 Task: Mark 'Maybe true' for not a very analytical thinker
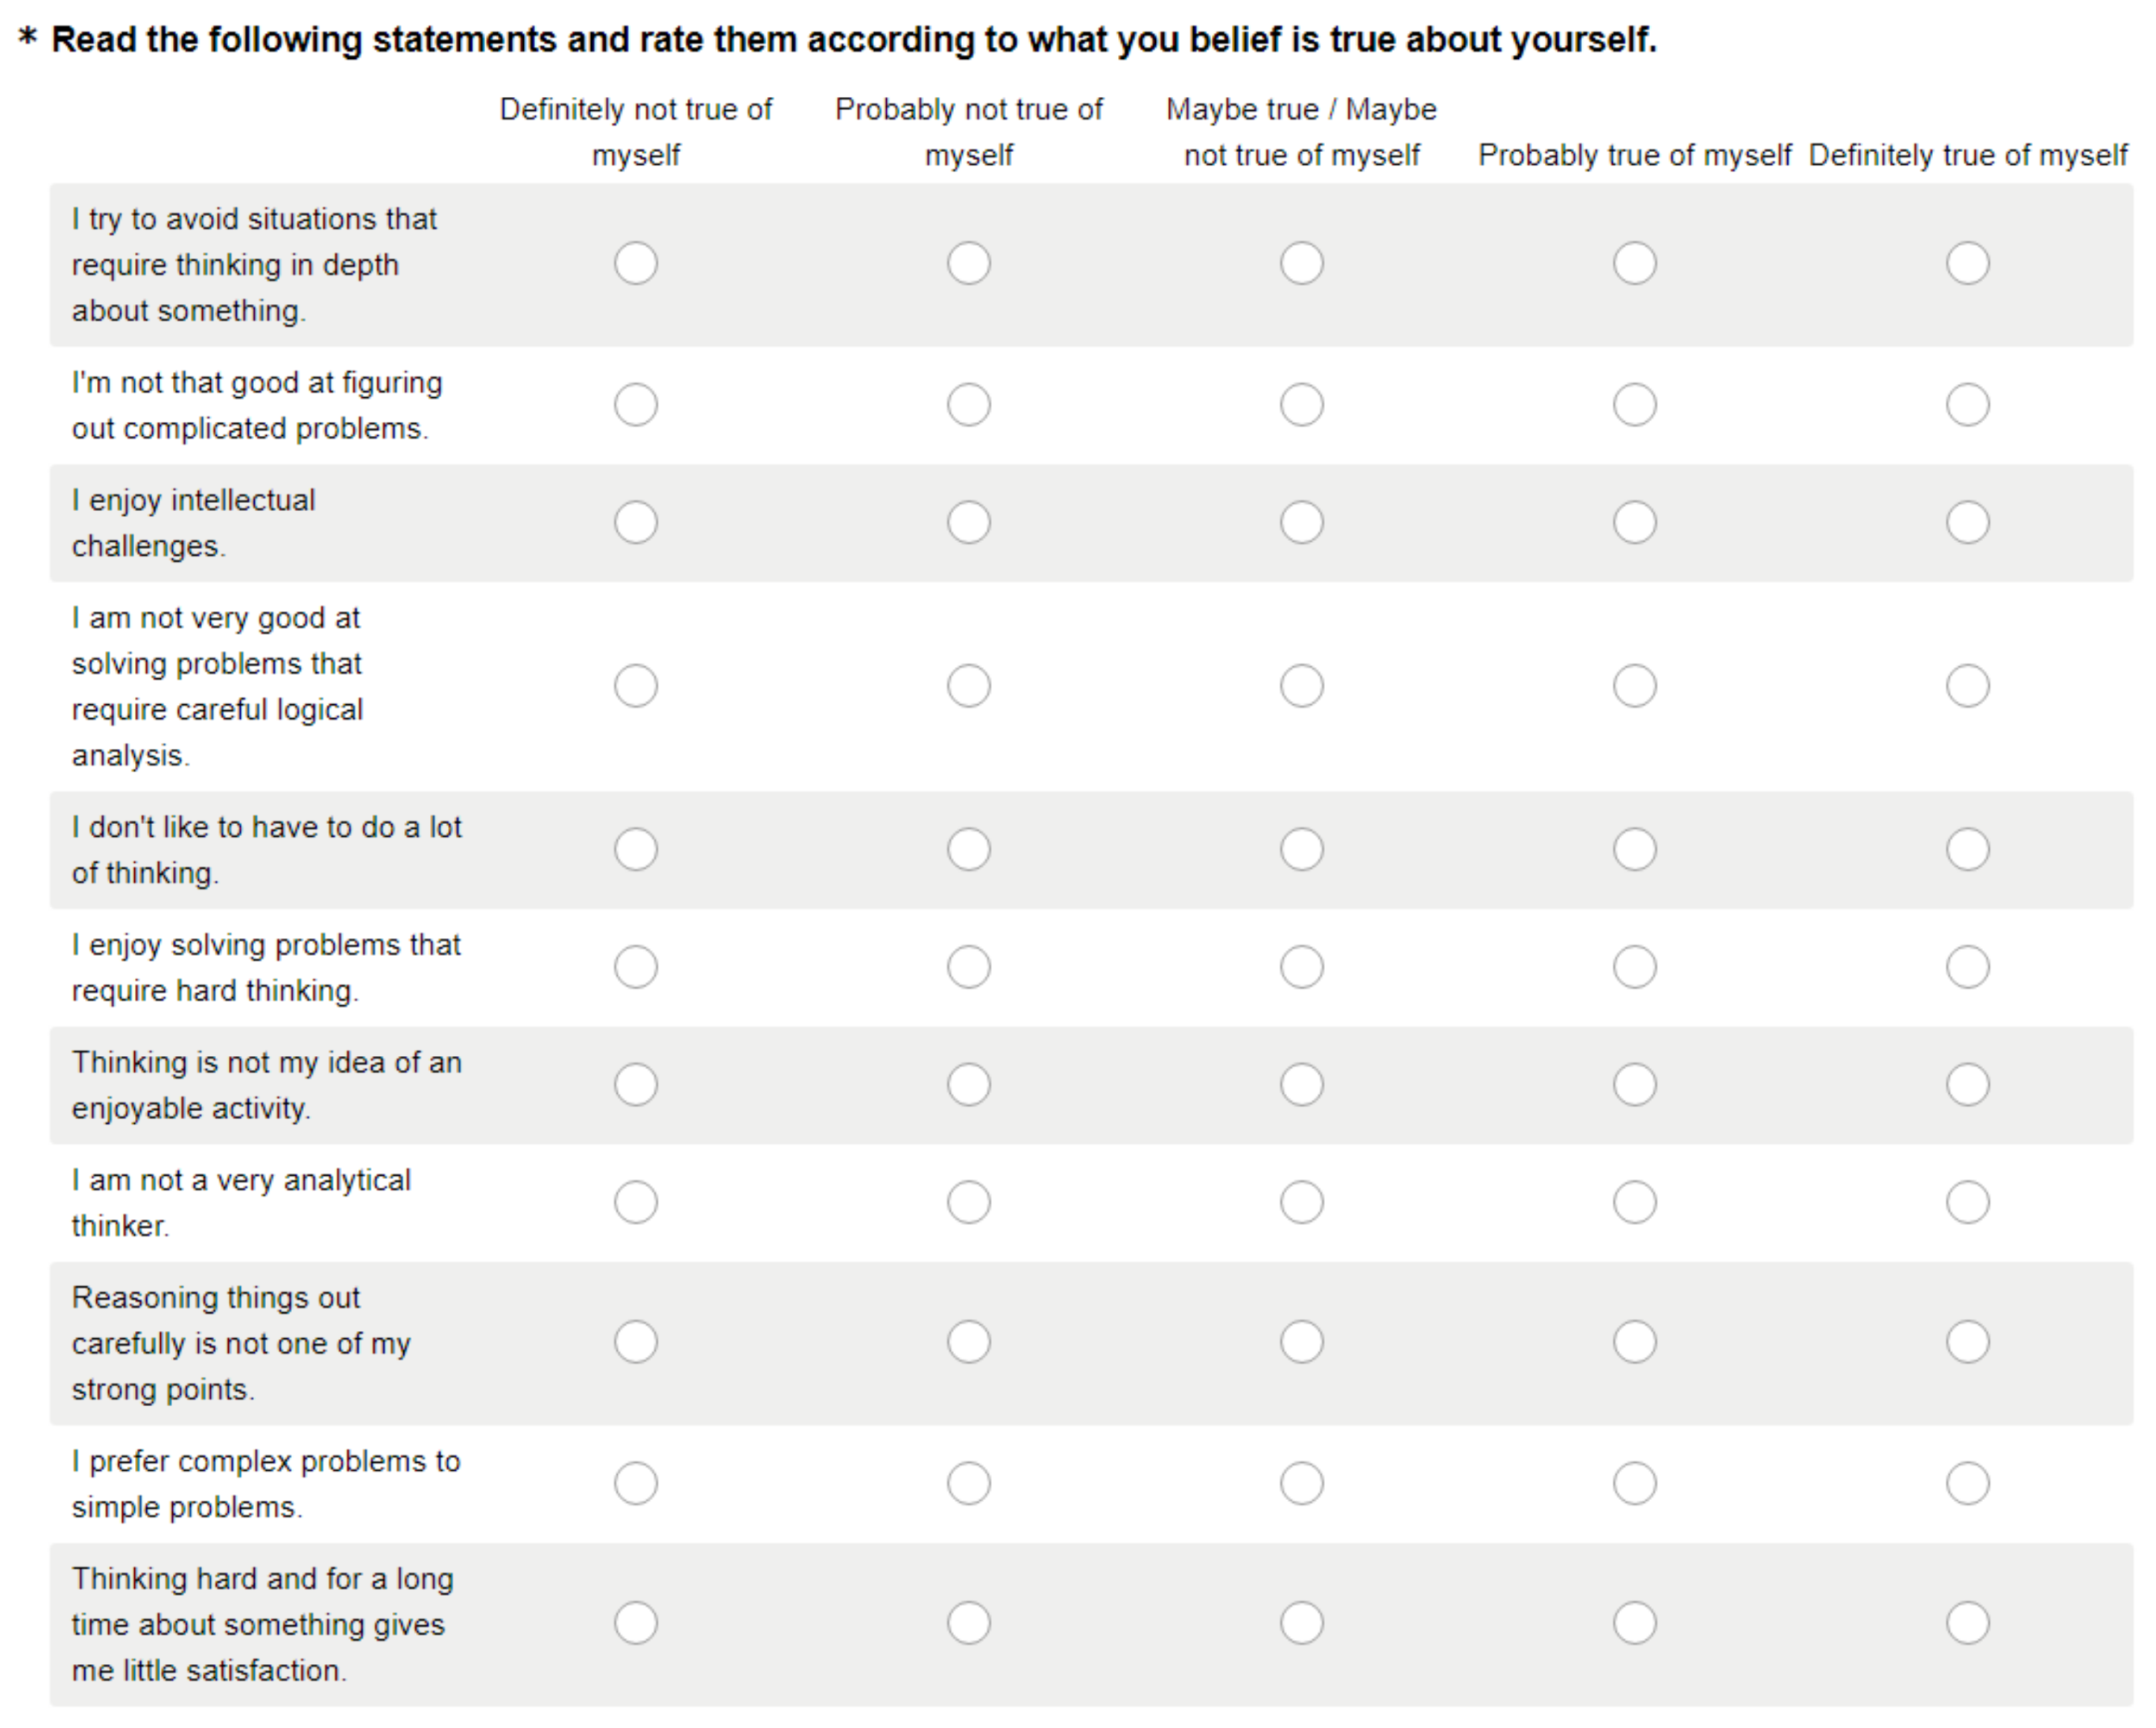[x=1301, y=1202]
